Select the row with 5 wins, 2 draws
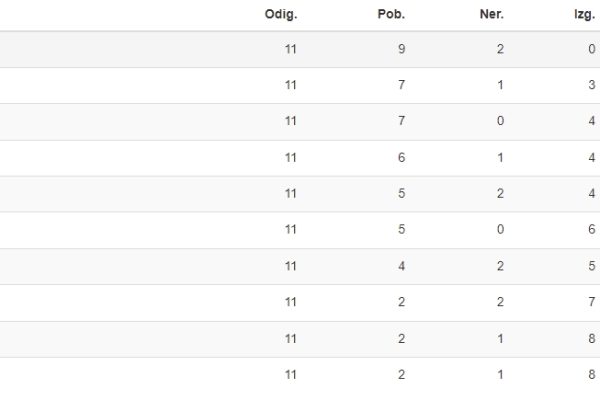 (300, 194)
